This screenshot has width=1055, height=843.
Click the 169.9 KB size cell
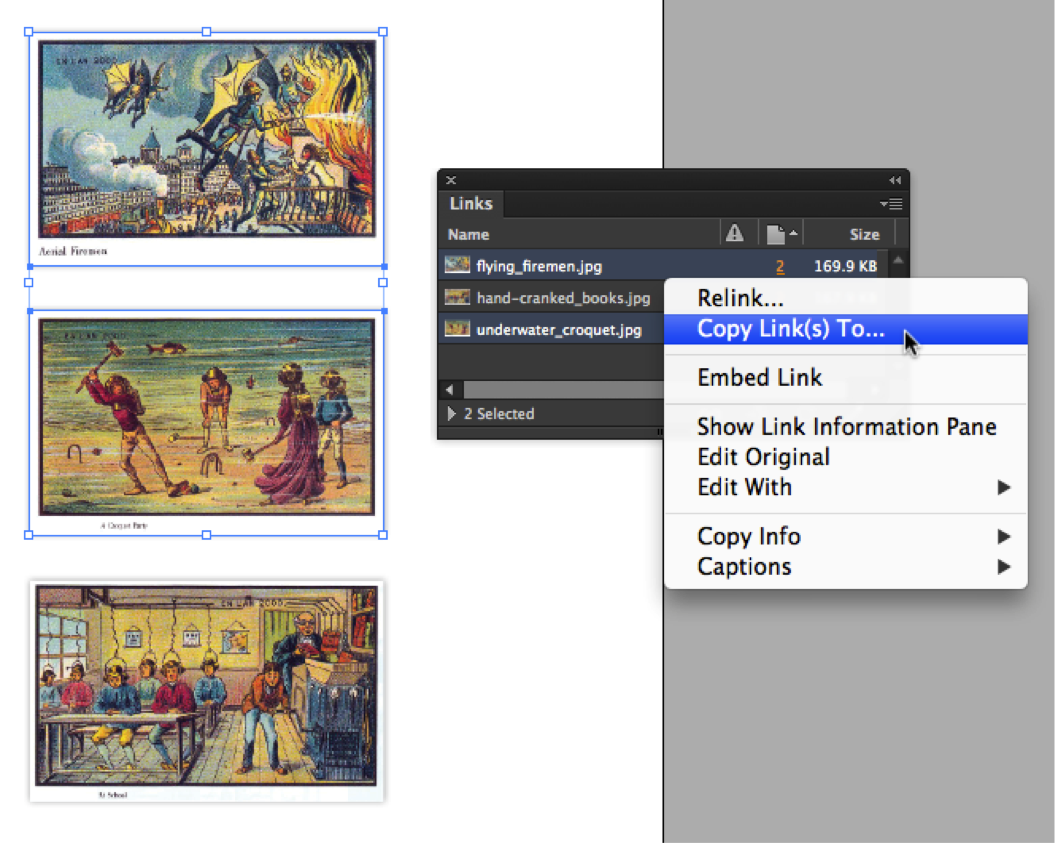tap(845, 266)
